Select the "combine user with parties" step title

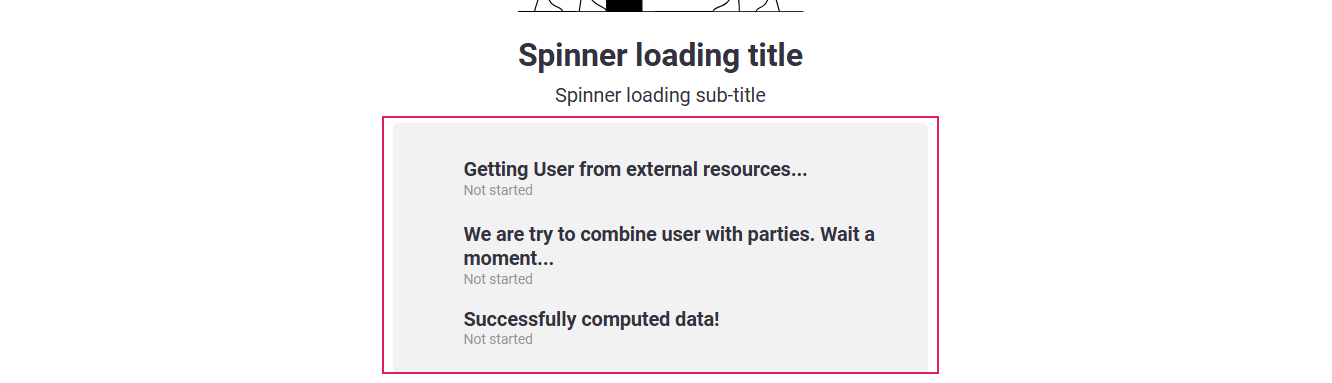click(669, 246)
